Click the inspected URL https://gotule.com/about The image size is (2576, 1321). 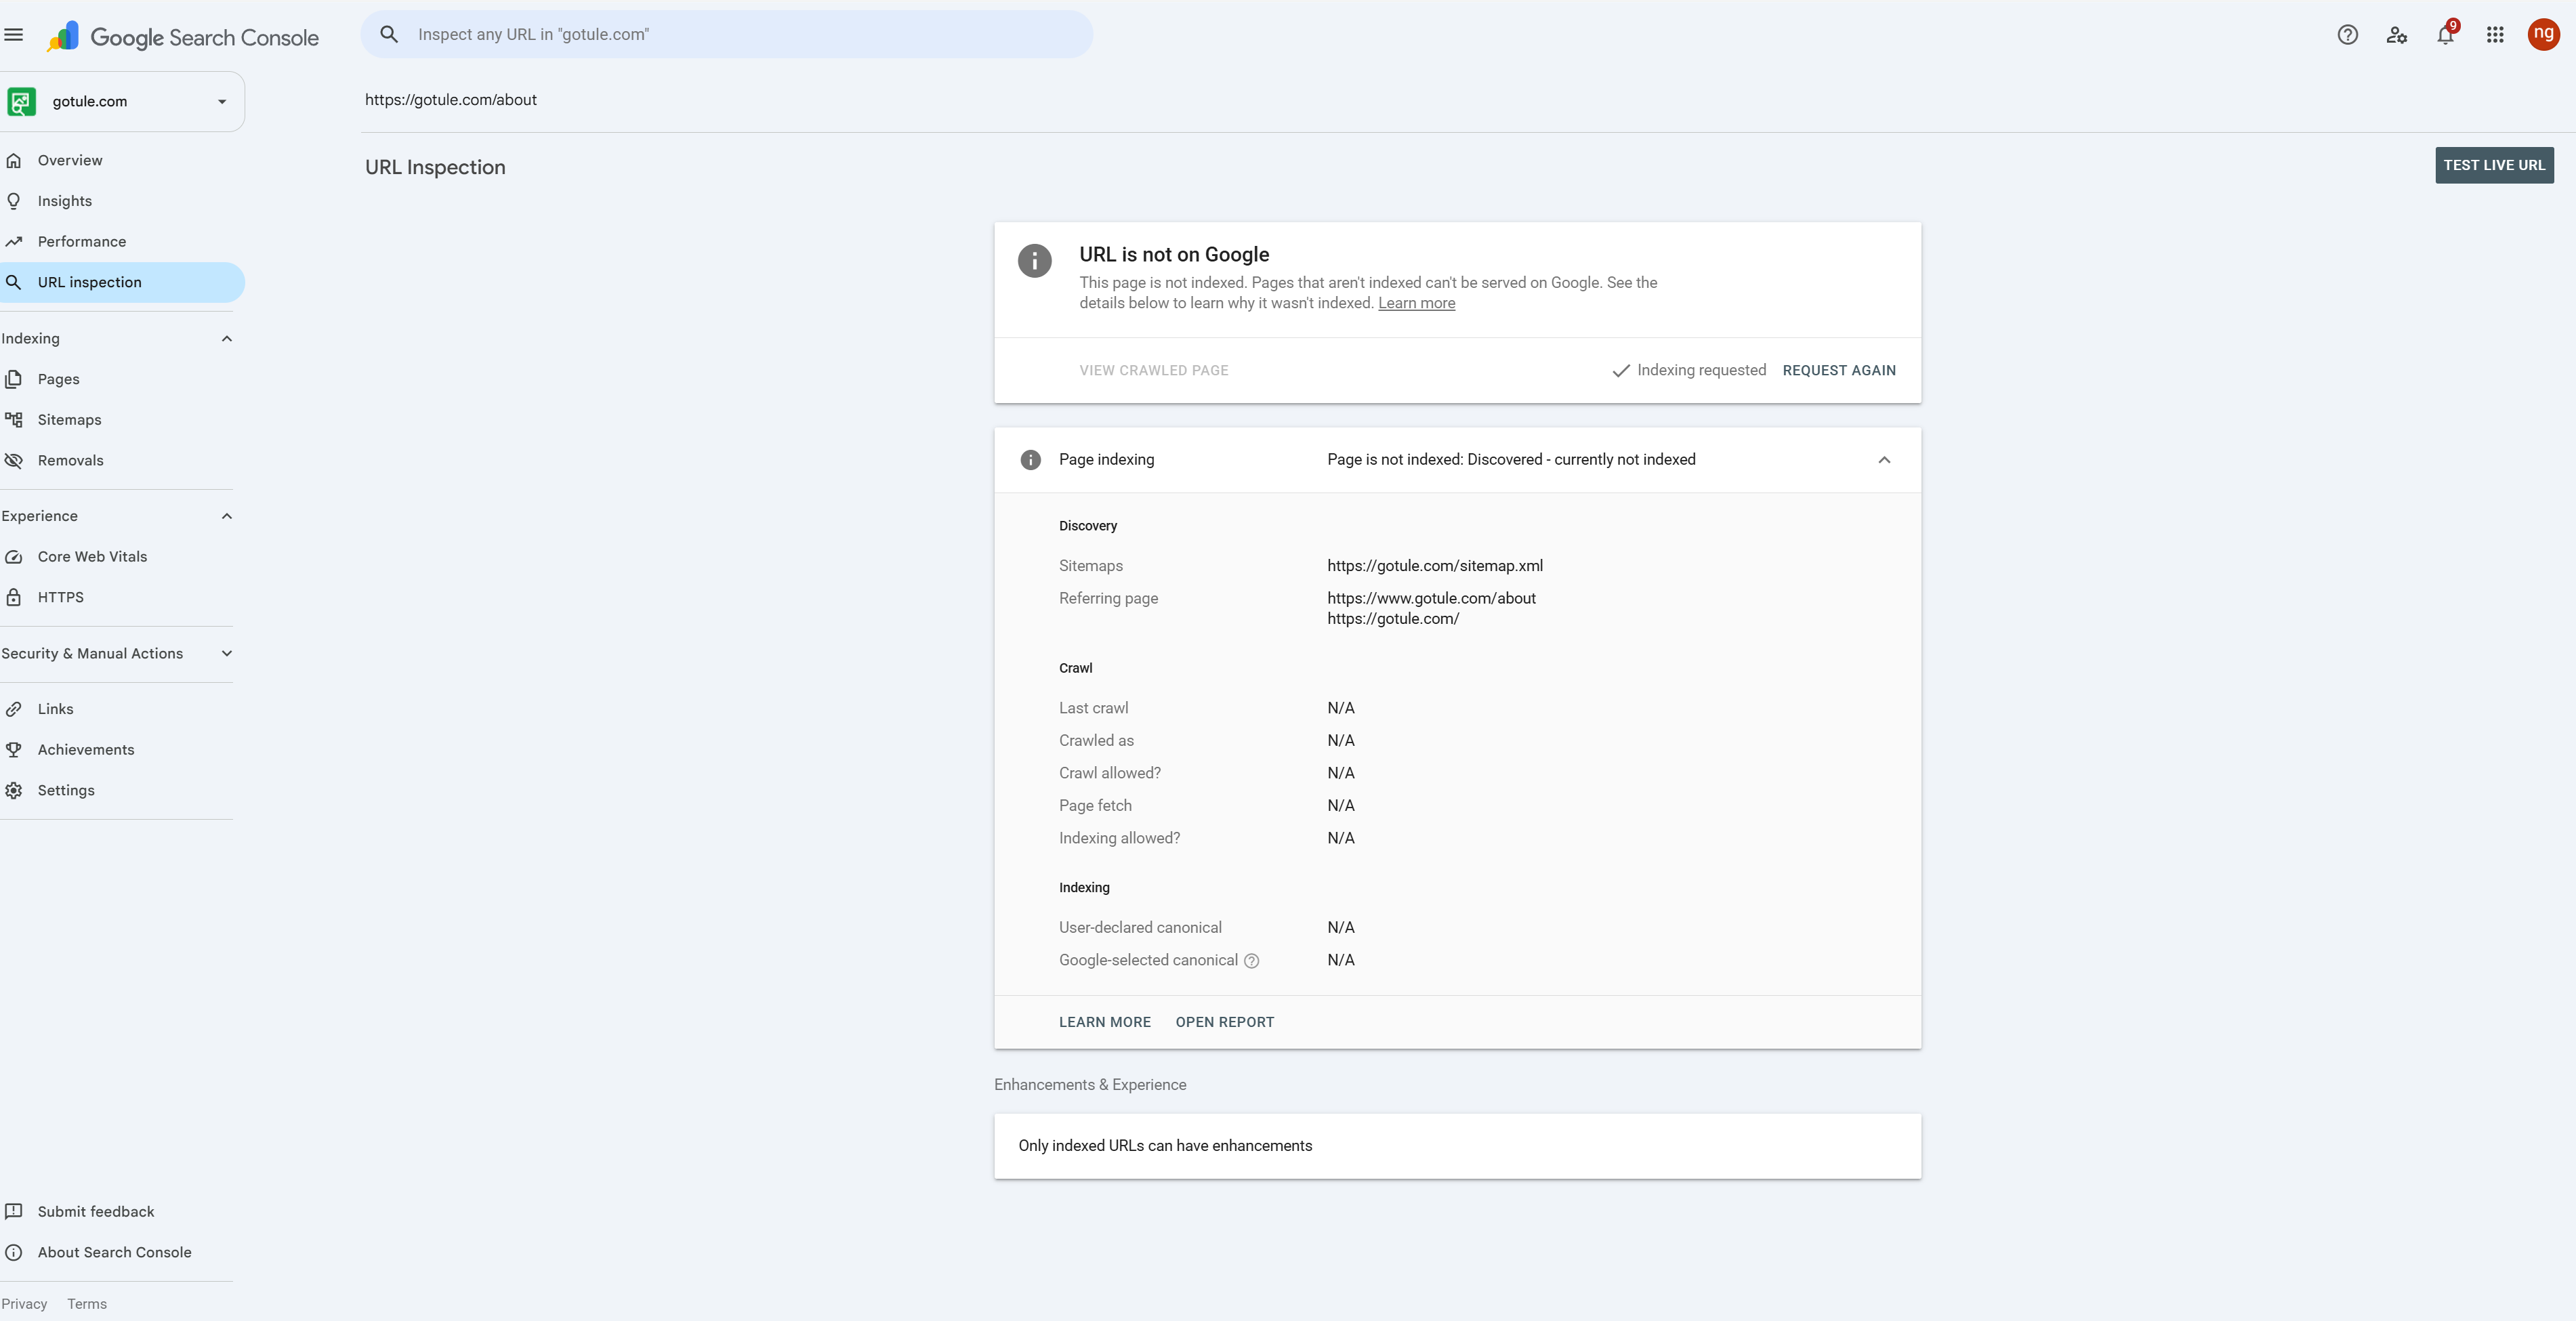pos(451,100)
